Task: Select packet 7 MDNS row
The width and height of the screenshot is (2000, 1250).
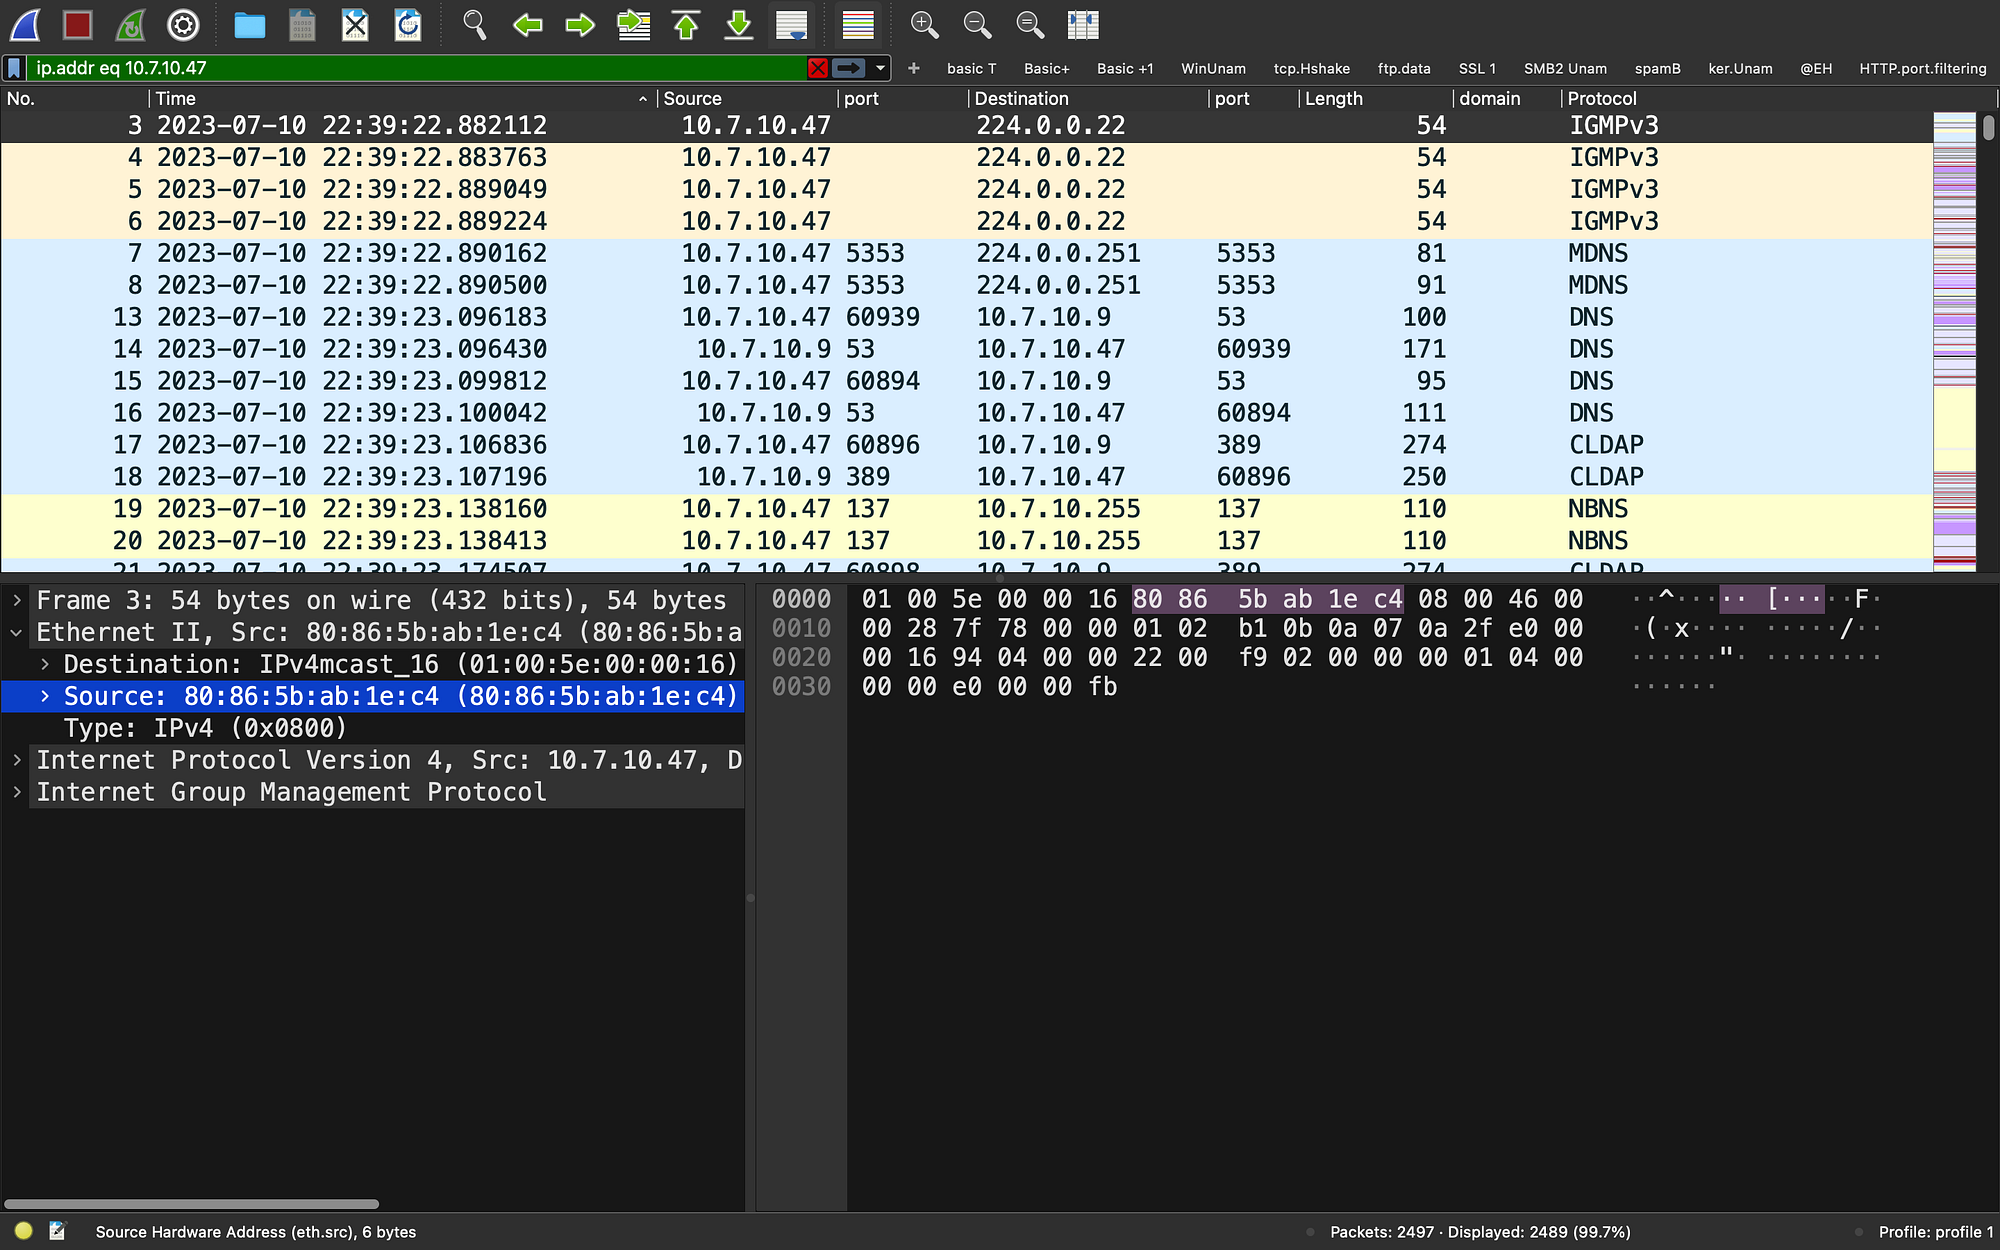Action: click(x=966, y=253)
